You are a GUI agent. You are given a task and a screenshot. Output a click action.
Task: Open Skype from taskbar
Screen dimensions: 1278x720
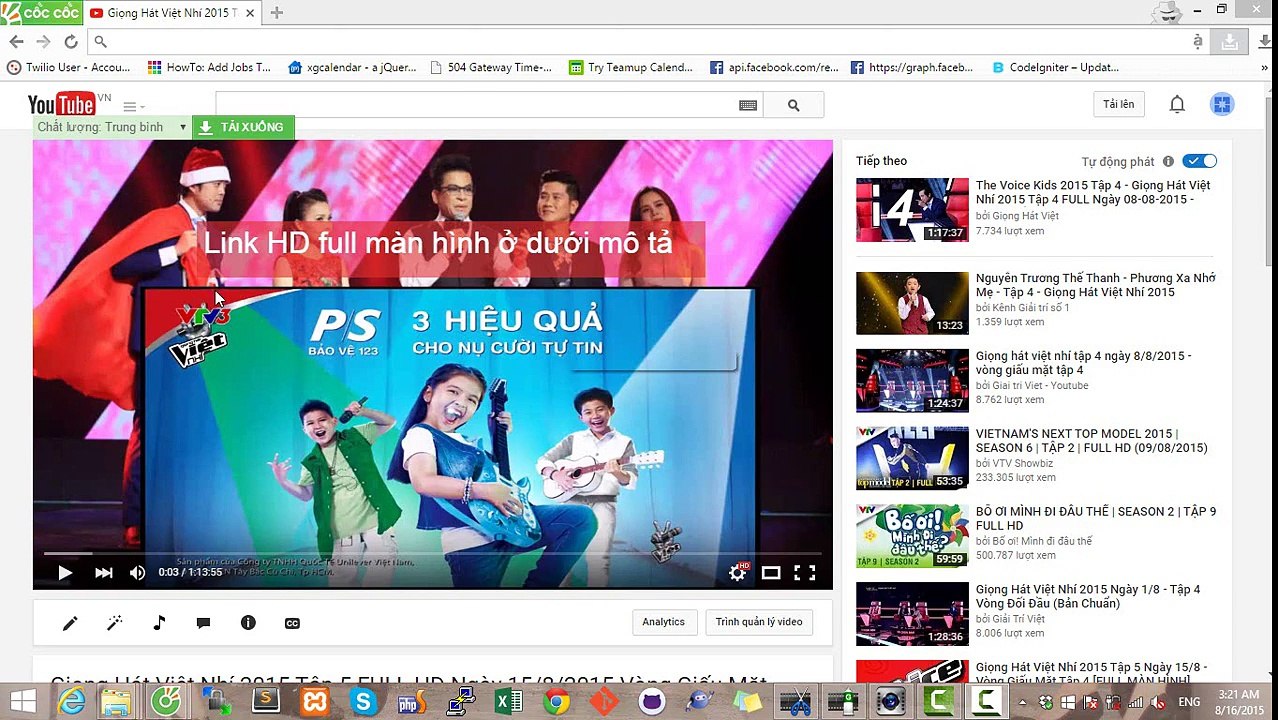pos(363,702)
